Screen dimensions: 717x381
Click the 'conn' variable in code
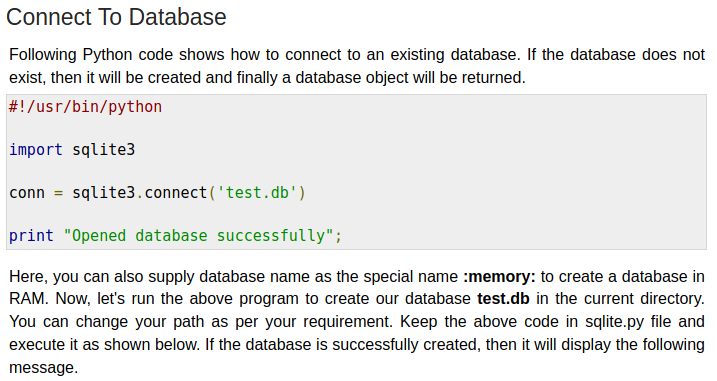click(x=27, y=193)
